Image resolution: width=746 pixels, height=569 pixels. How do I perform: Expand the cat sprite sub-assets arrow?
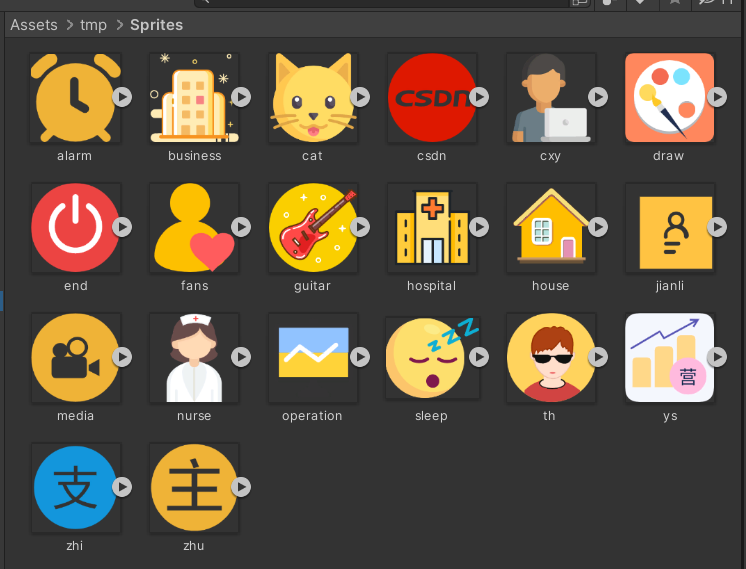[360, 97]
